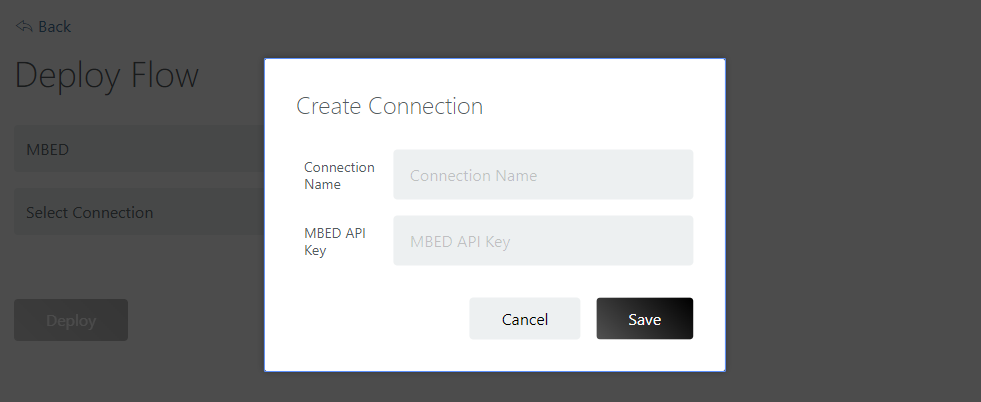Expand the Select Connection dropdown

pyautogui.click(x=138, y=213)
